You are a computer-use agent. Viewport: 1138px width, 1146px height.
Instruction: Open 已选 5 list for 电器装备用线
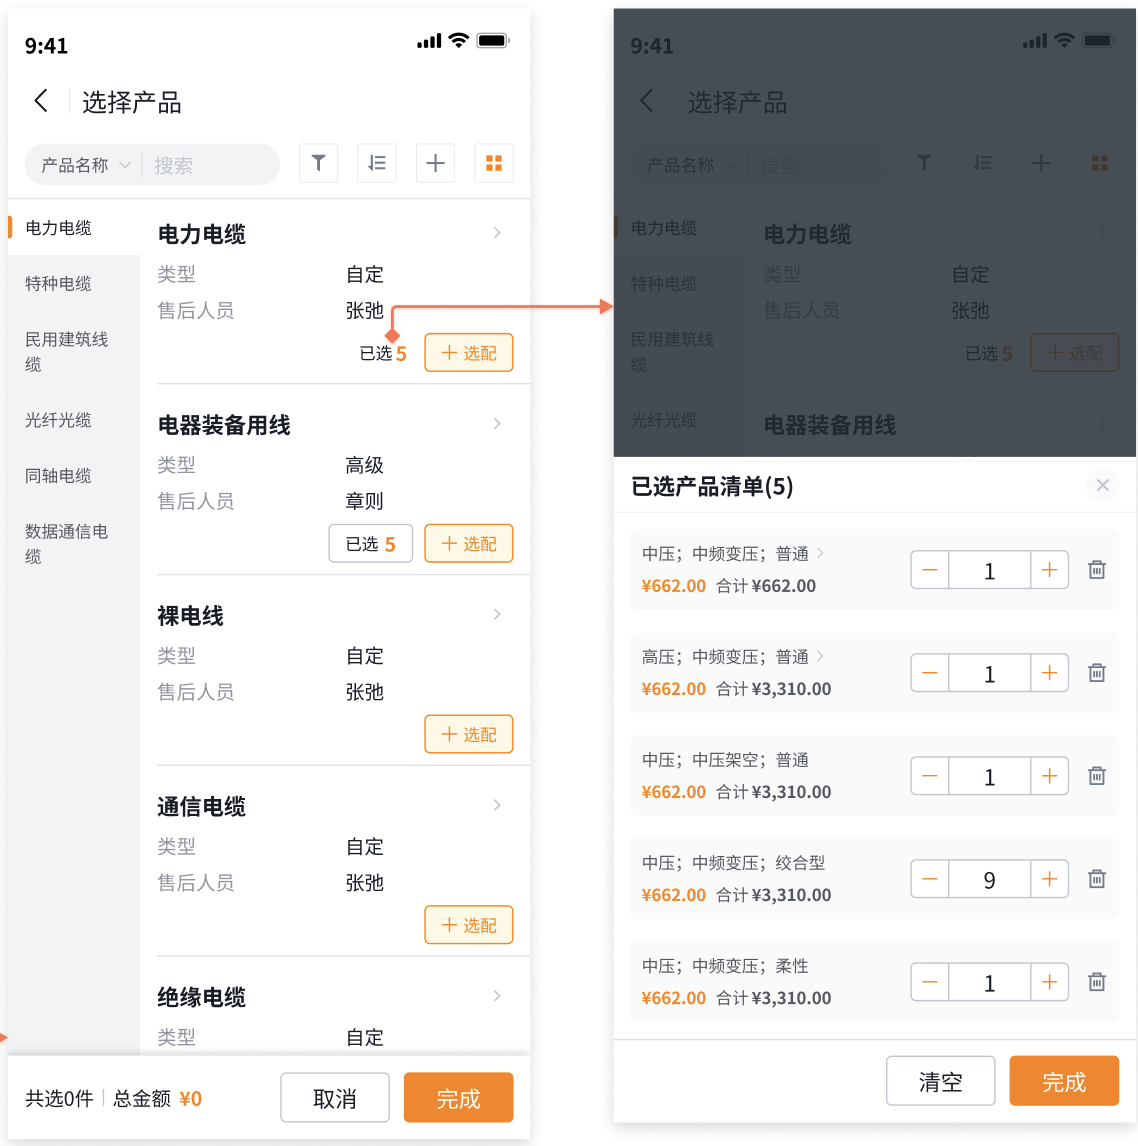click(x=371, y=544)
